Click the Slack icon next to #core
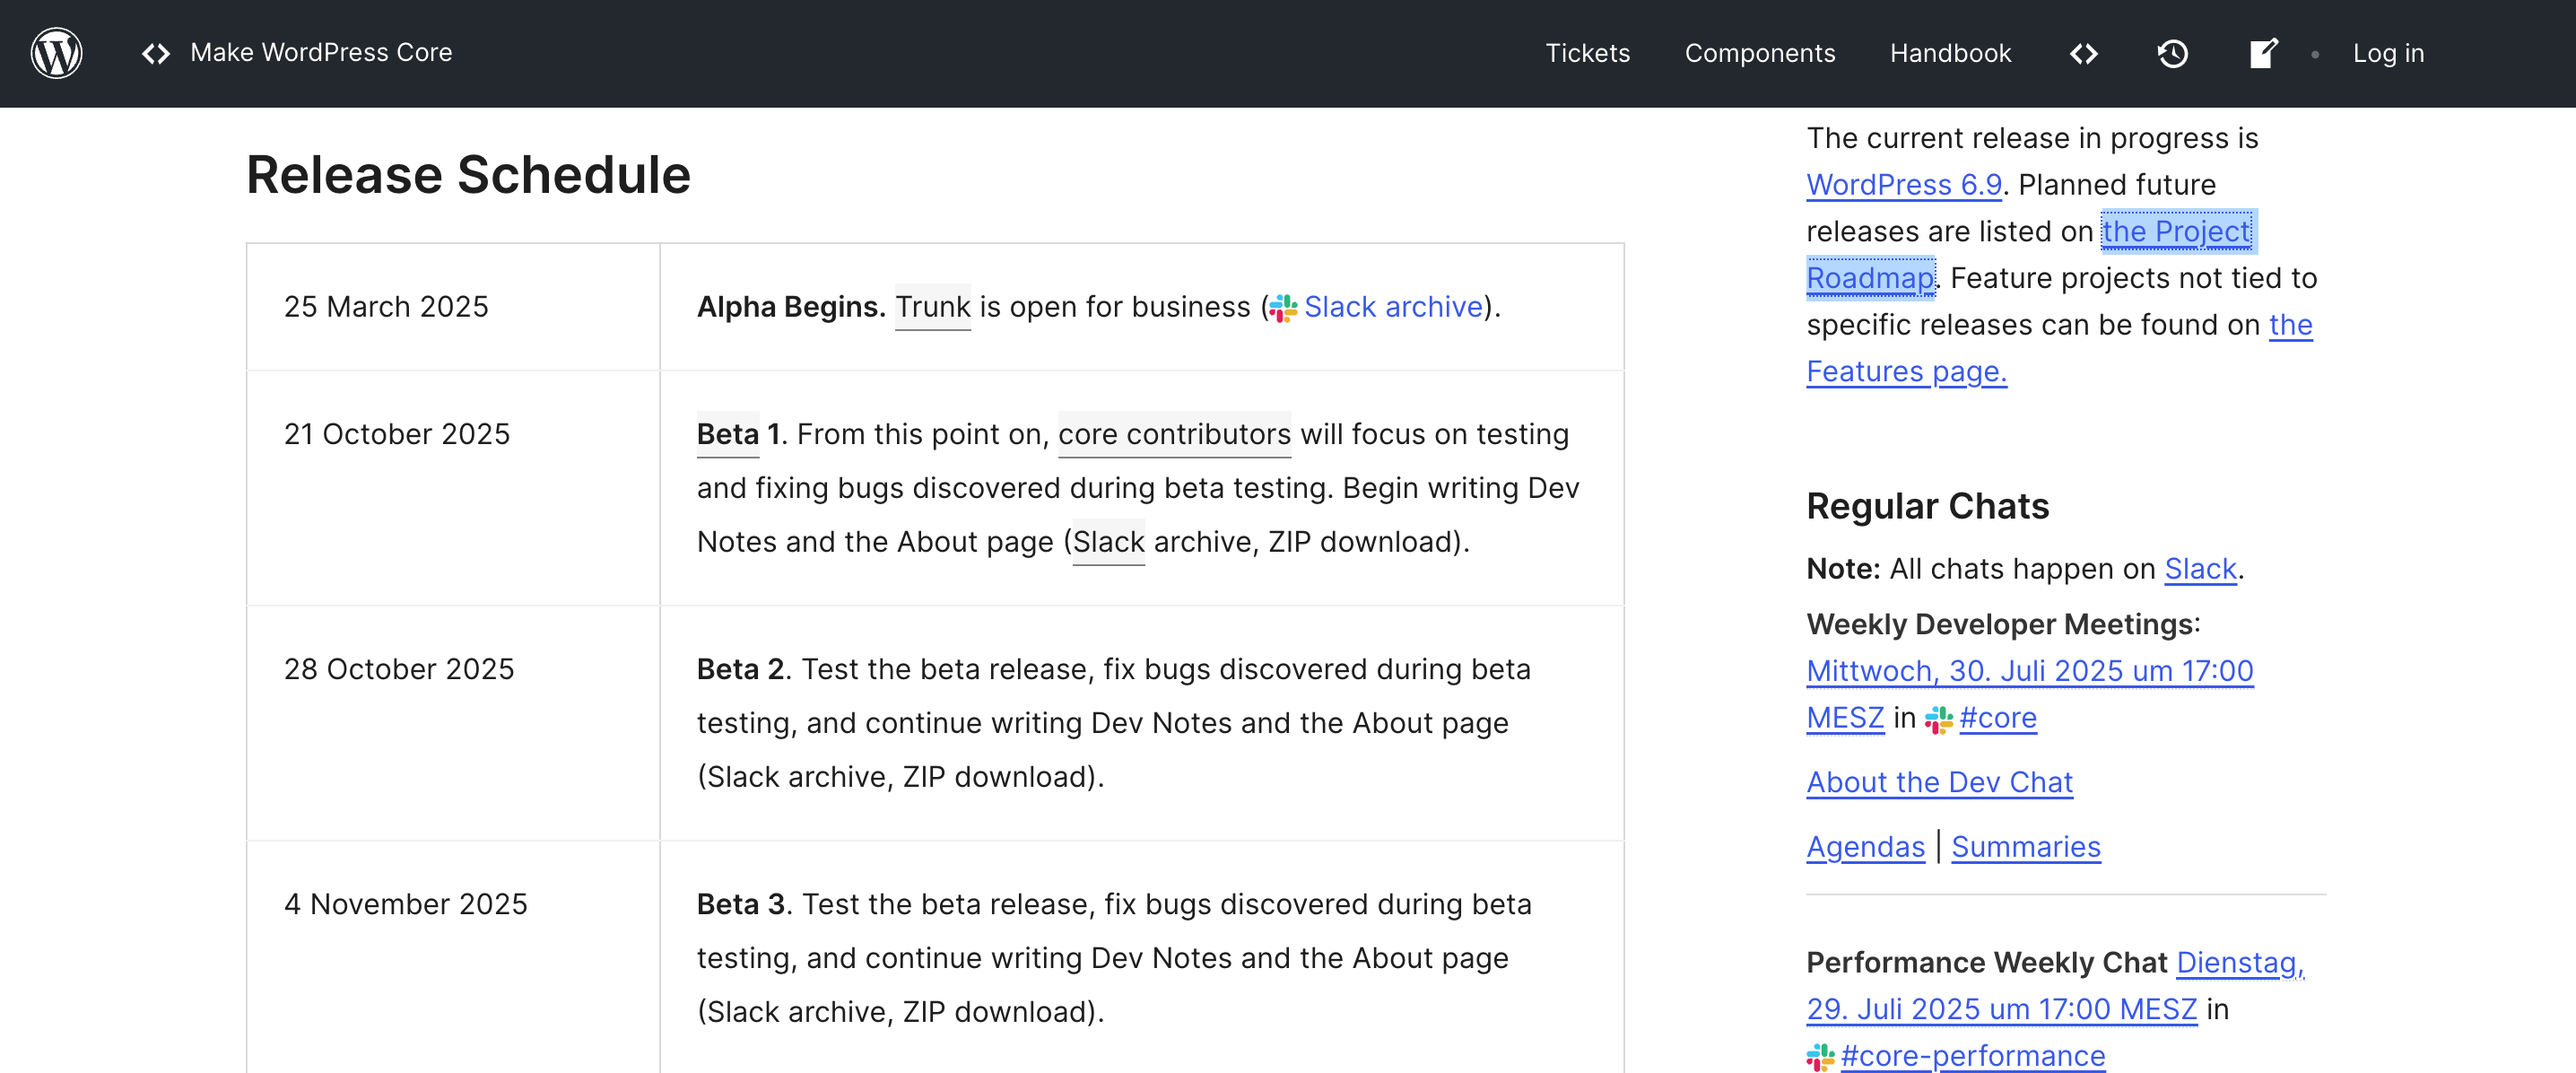2576x1073 pixels. point(1938,719)
